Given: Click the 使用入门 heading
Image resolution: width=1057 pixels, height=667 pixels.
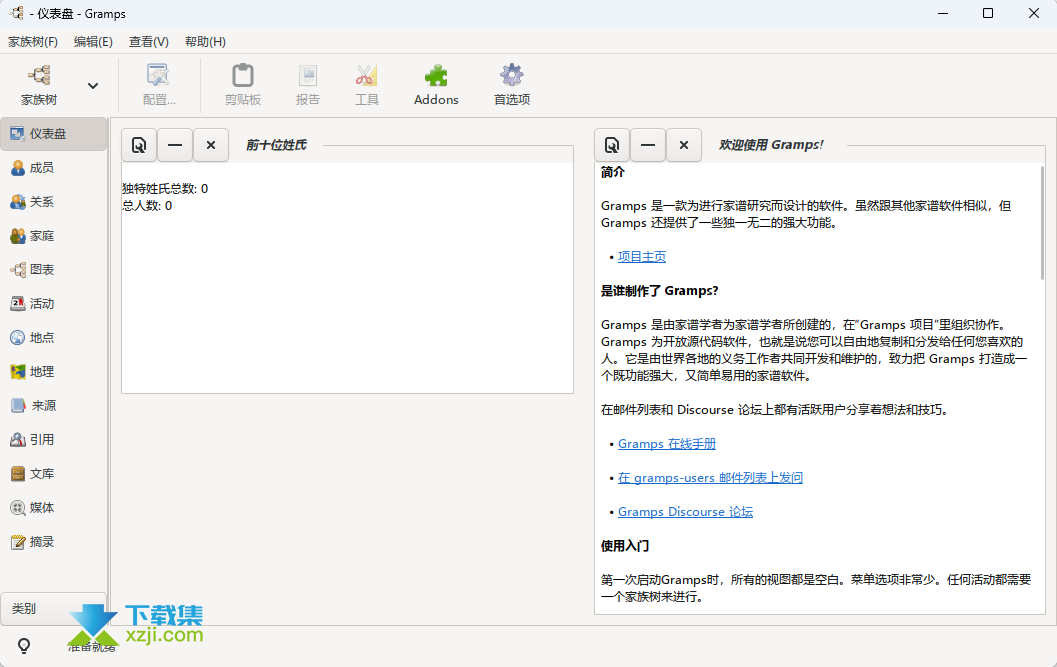Looking at the screenshot, I should point(625,546).
